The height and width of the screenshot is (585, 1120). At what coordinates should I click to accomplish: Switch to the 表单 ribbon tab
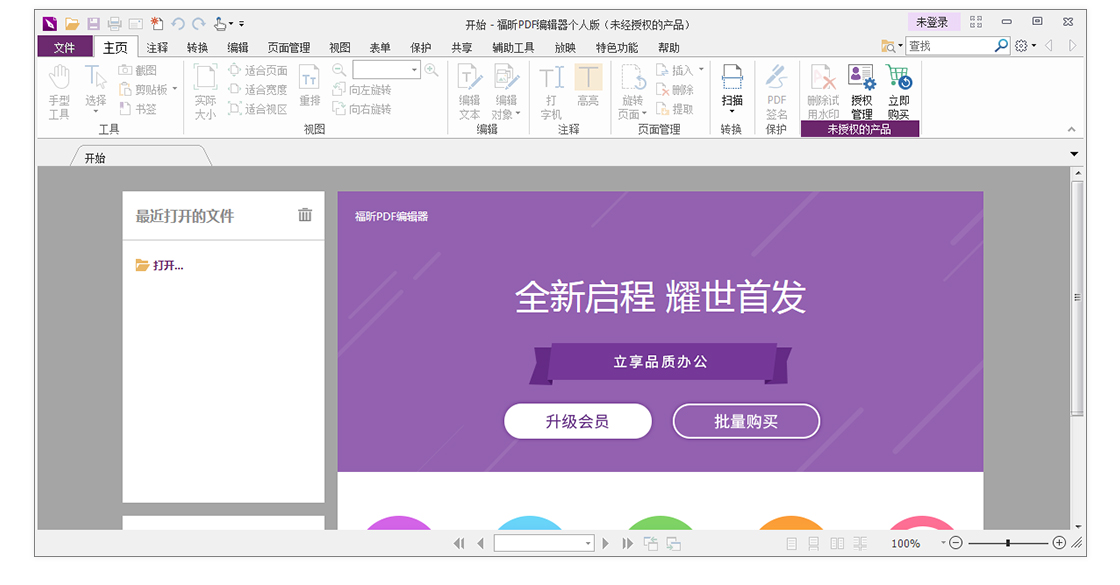pos(379,48)
